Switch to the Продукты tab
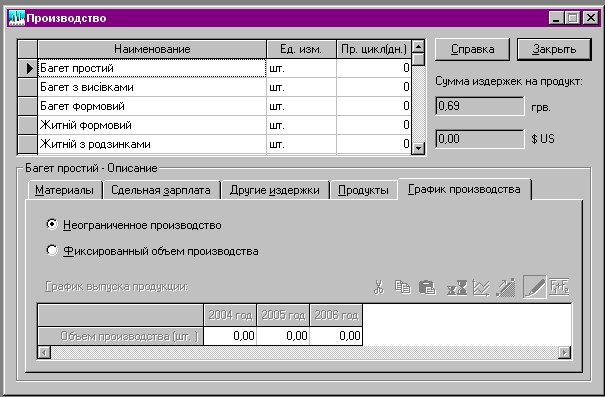The height and width of the screenshot is (397, 605). (x=363, y=190)
